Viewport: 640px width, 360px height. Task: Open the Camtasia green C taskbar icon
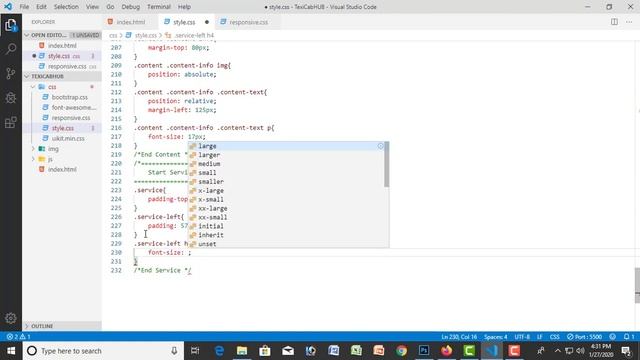click(469, 351)
